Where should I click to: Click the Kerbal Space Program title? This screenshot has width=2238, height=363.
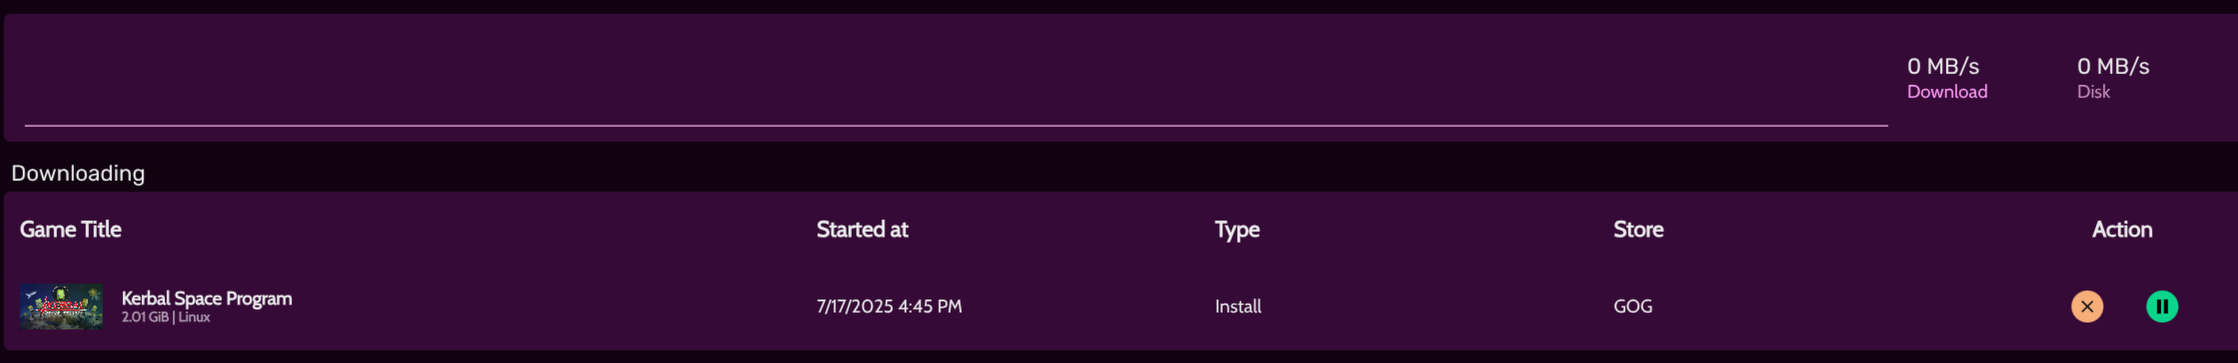[x=207, y=298]
